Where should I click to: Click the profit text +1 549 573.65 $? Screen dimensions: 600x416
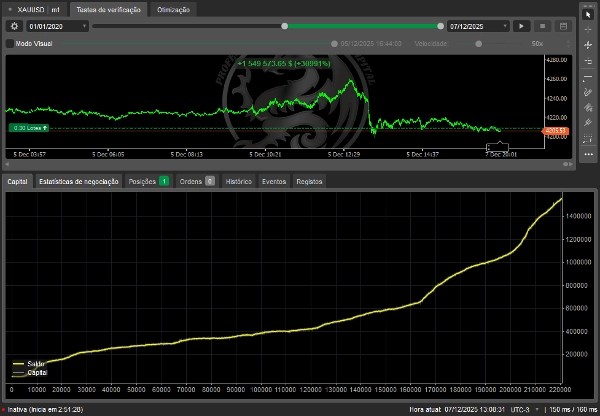284,64
